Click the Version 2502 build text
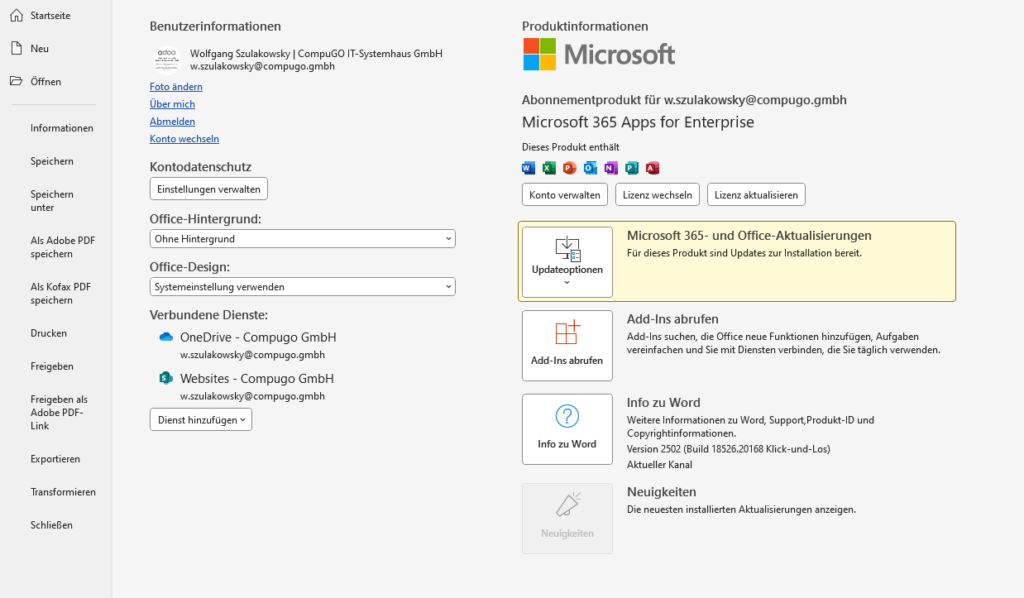The height and width of the screenshot is (598, 1024). pyautogui.click(x=728, y=449)
